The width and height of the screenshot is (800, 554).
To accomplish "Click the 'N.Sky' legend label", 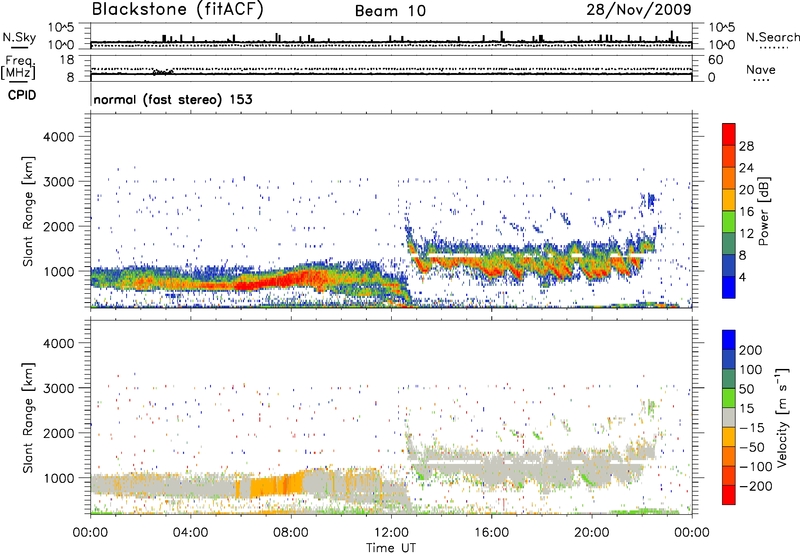I will click(x=19, y=37).
